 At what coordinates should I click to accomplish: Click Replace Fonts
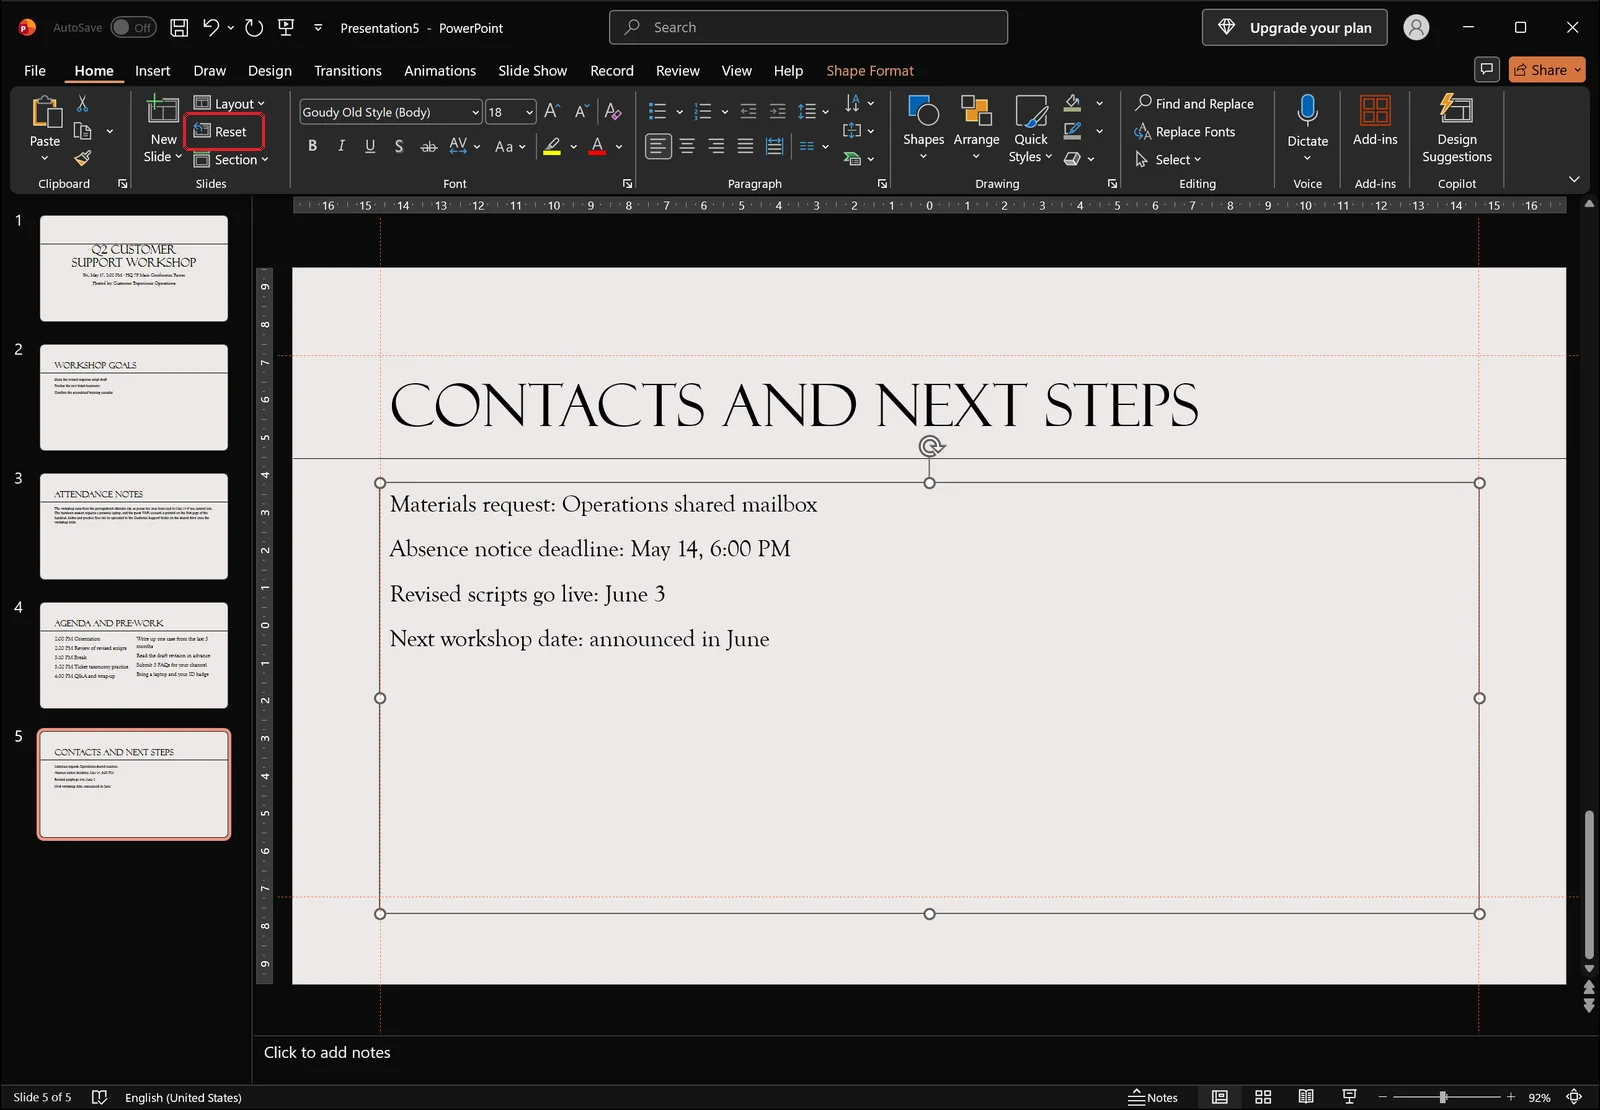coord(1185,131)
